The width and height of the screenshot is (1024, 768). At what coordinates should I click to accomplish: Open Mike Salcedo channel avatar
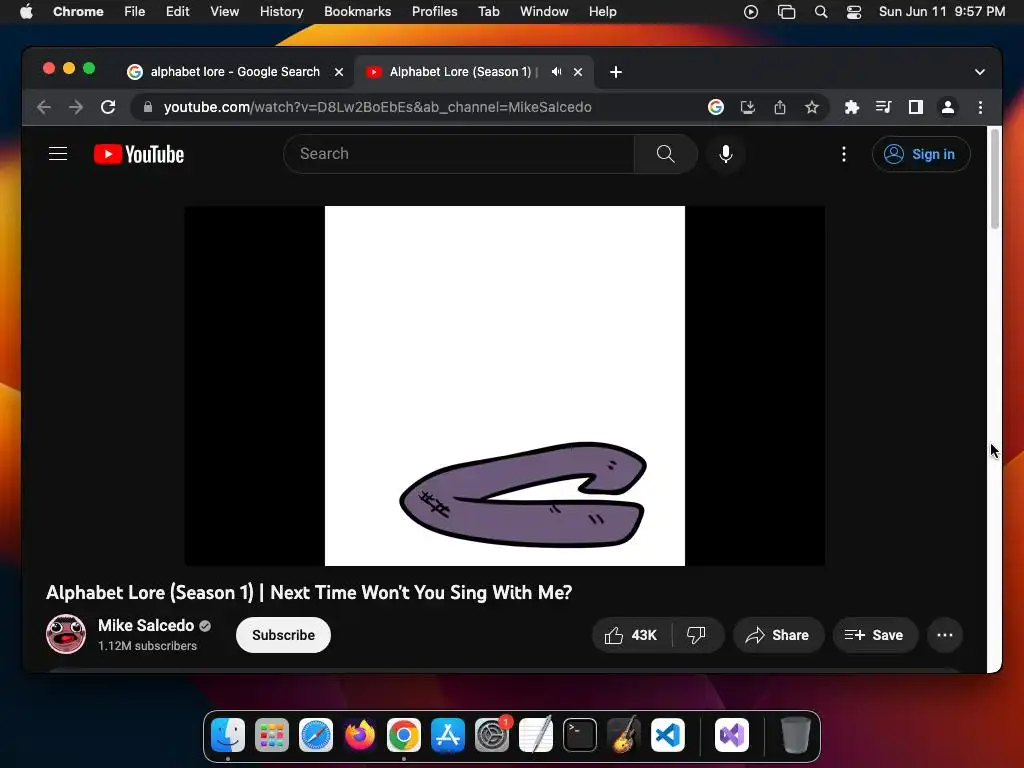(x=66, y=634)
